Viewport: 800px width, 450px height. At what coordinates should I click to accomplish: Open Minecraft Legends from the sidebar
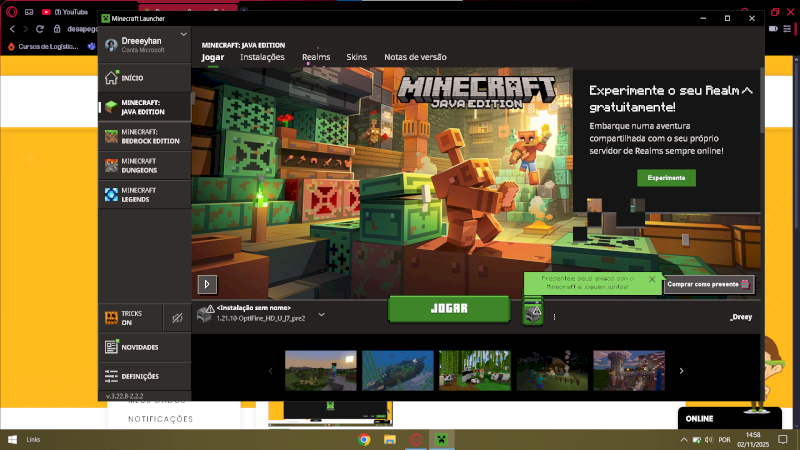click(x=111, y=195)
